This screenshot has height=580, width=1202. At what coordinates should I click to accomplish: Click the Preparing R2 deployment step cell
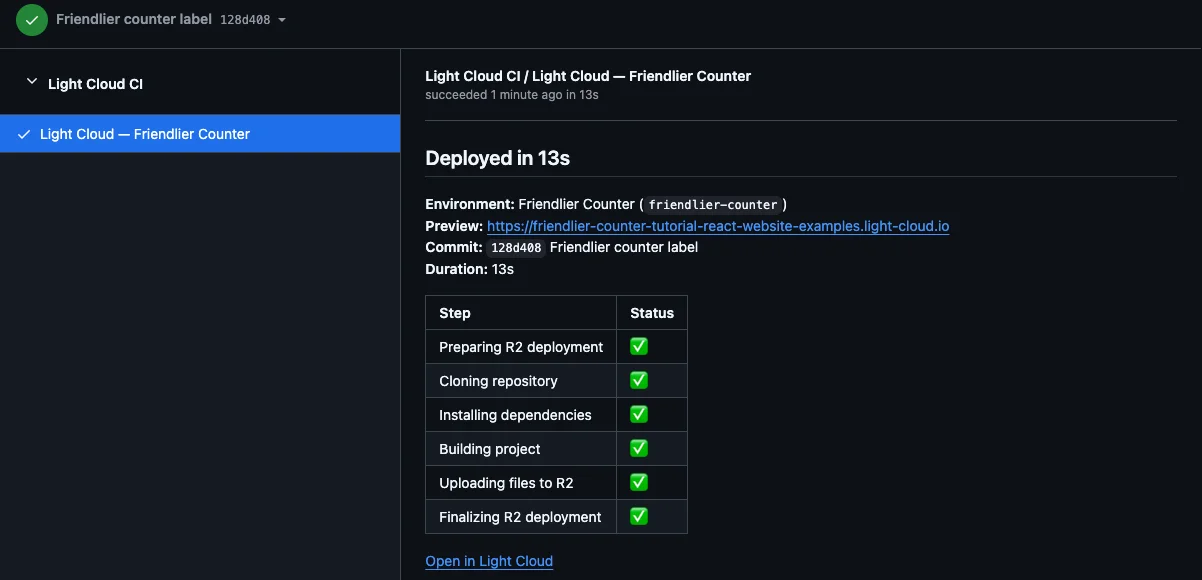pos(521,347)
